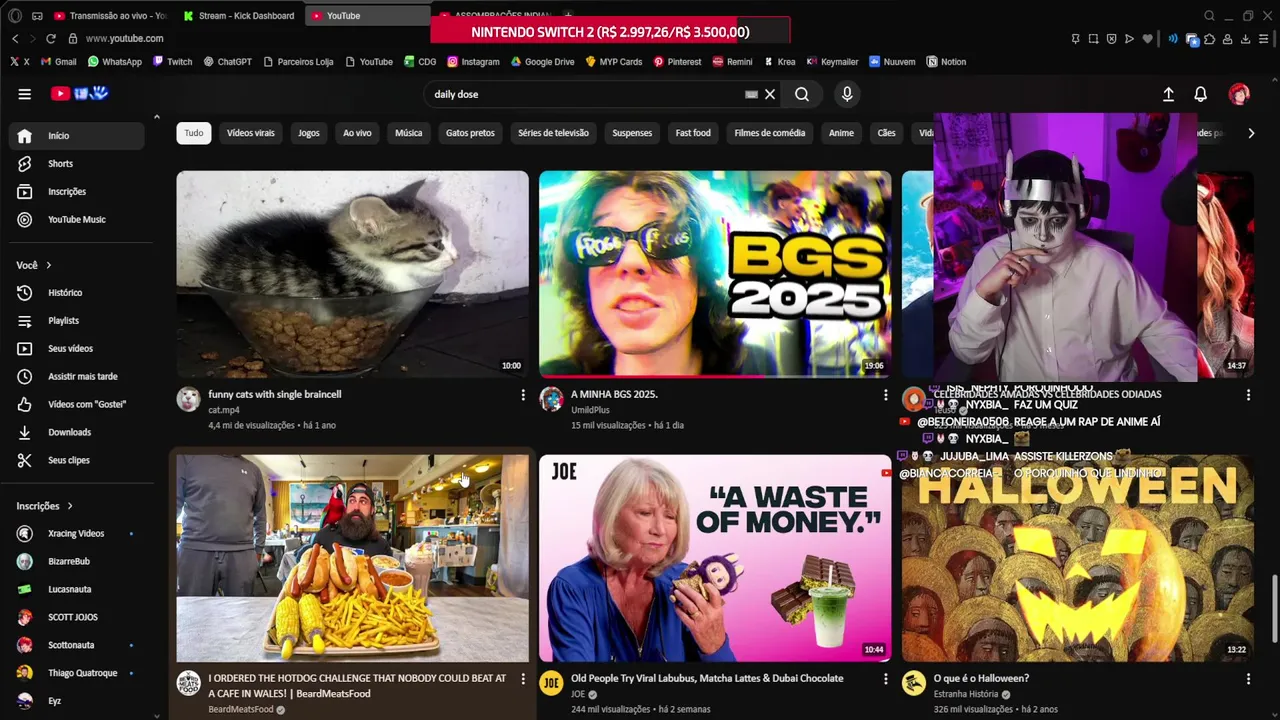Open Assistir mais tarde list

click(76, 377)
